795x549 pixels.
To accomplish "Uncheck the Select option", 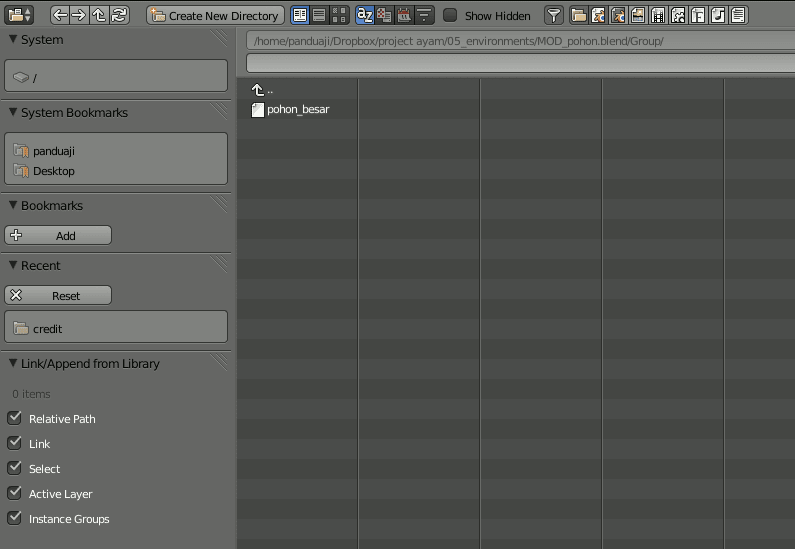I will coord(15,468).
